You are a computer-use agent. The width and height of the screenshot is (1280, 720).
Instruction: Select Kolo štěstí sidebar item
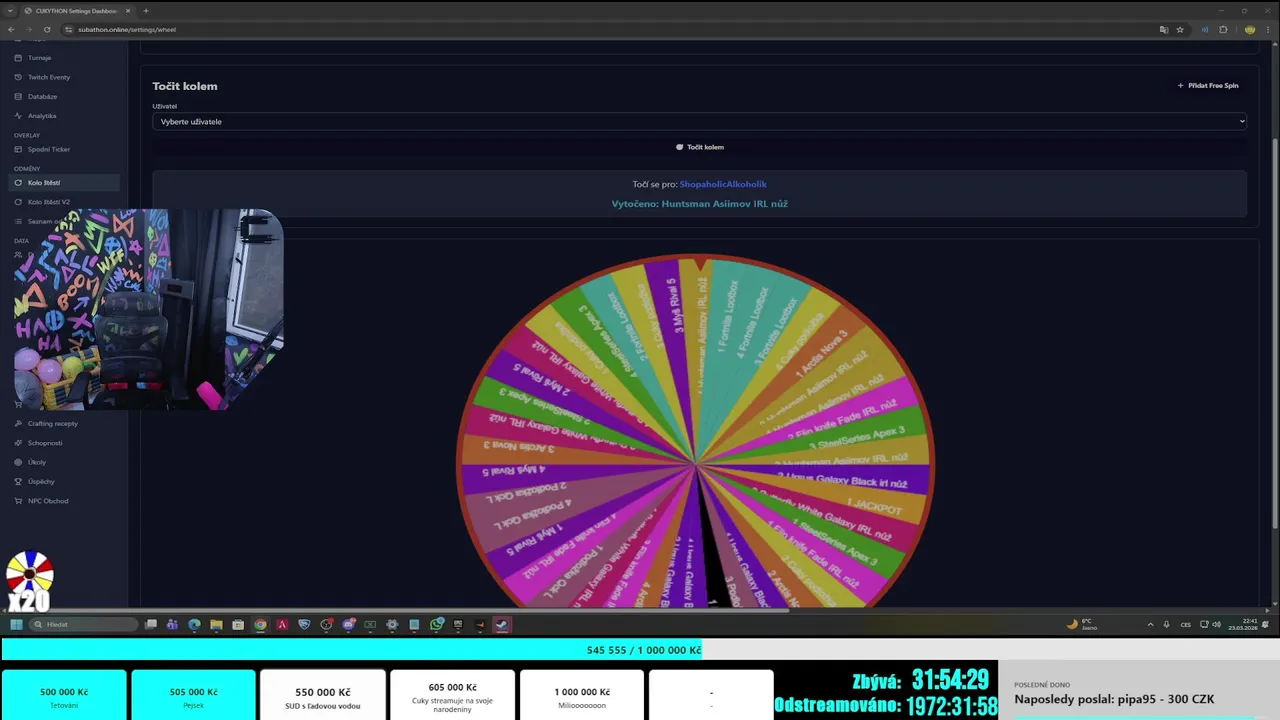(x=64, y=183)
